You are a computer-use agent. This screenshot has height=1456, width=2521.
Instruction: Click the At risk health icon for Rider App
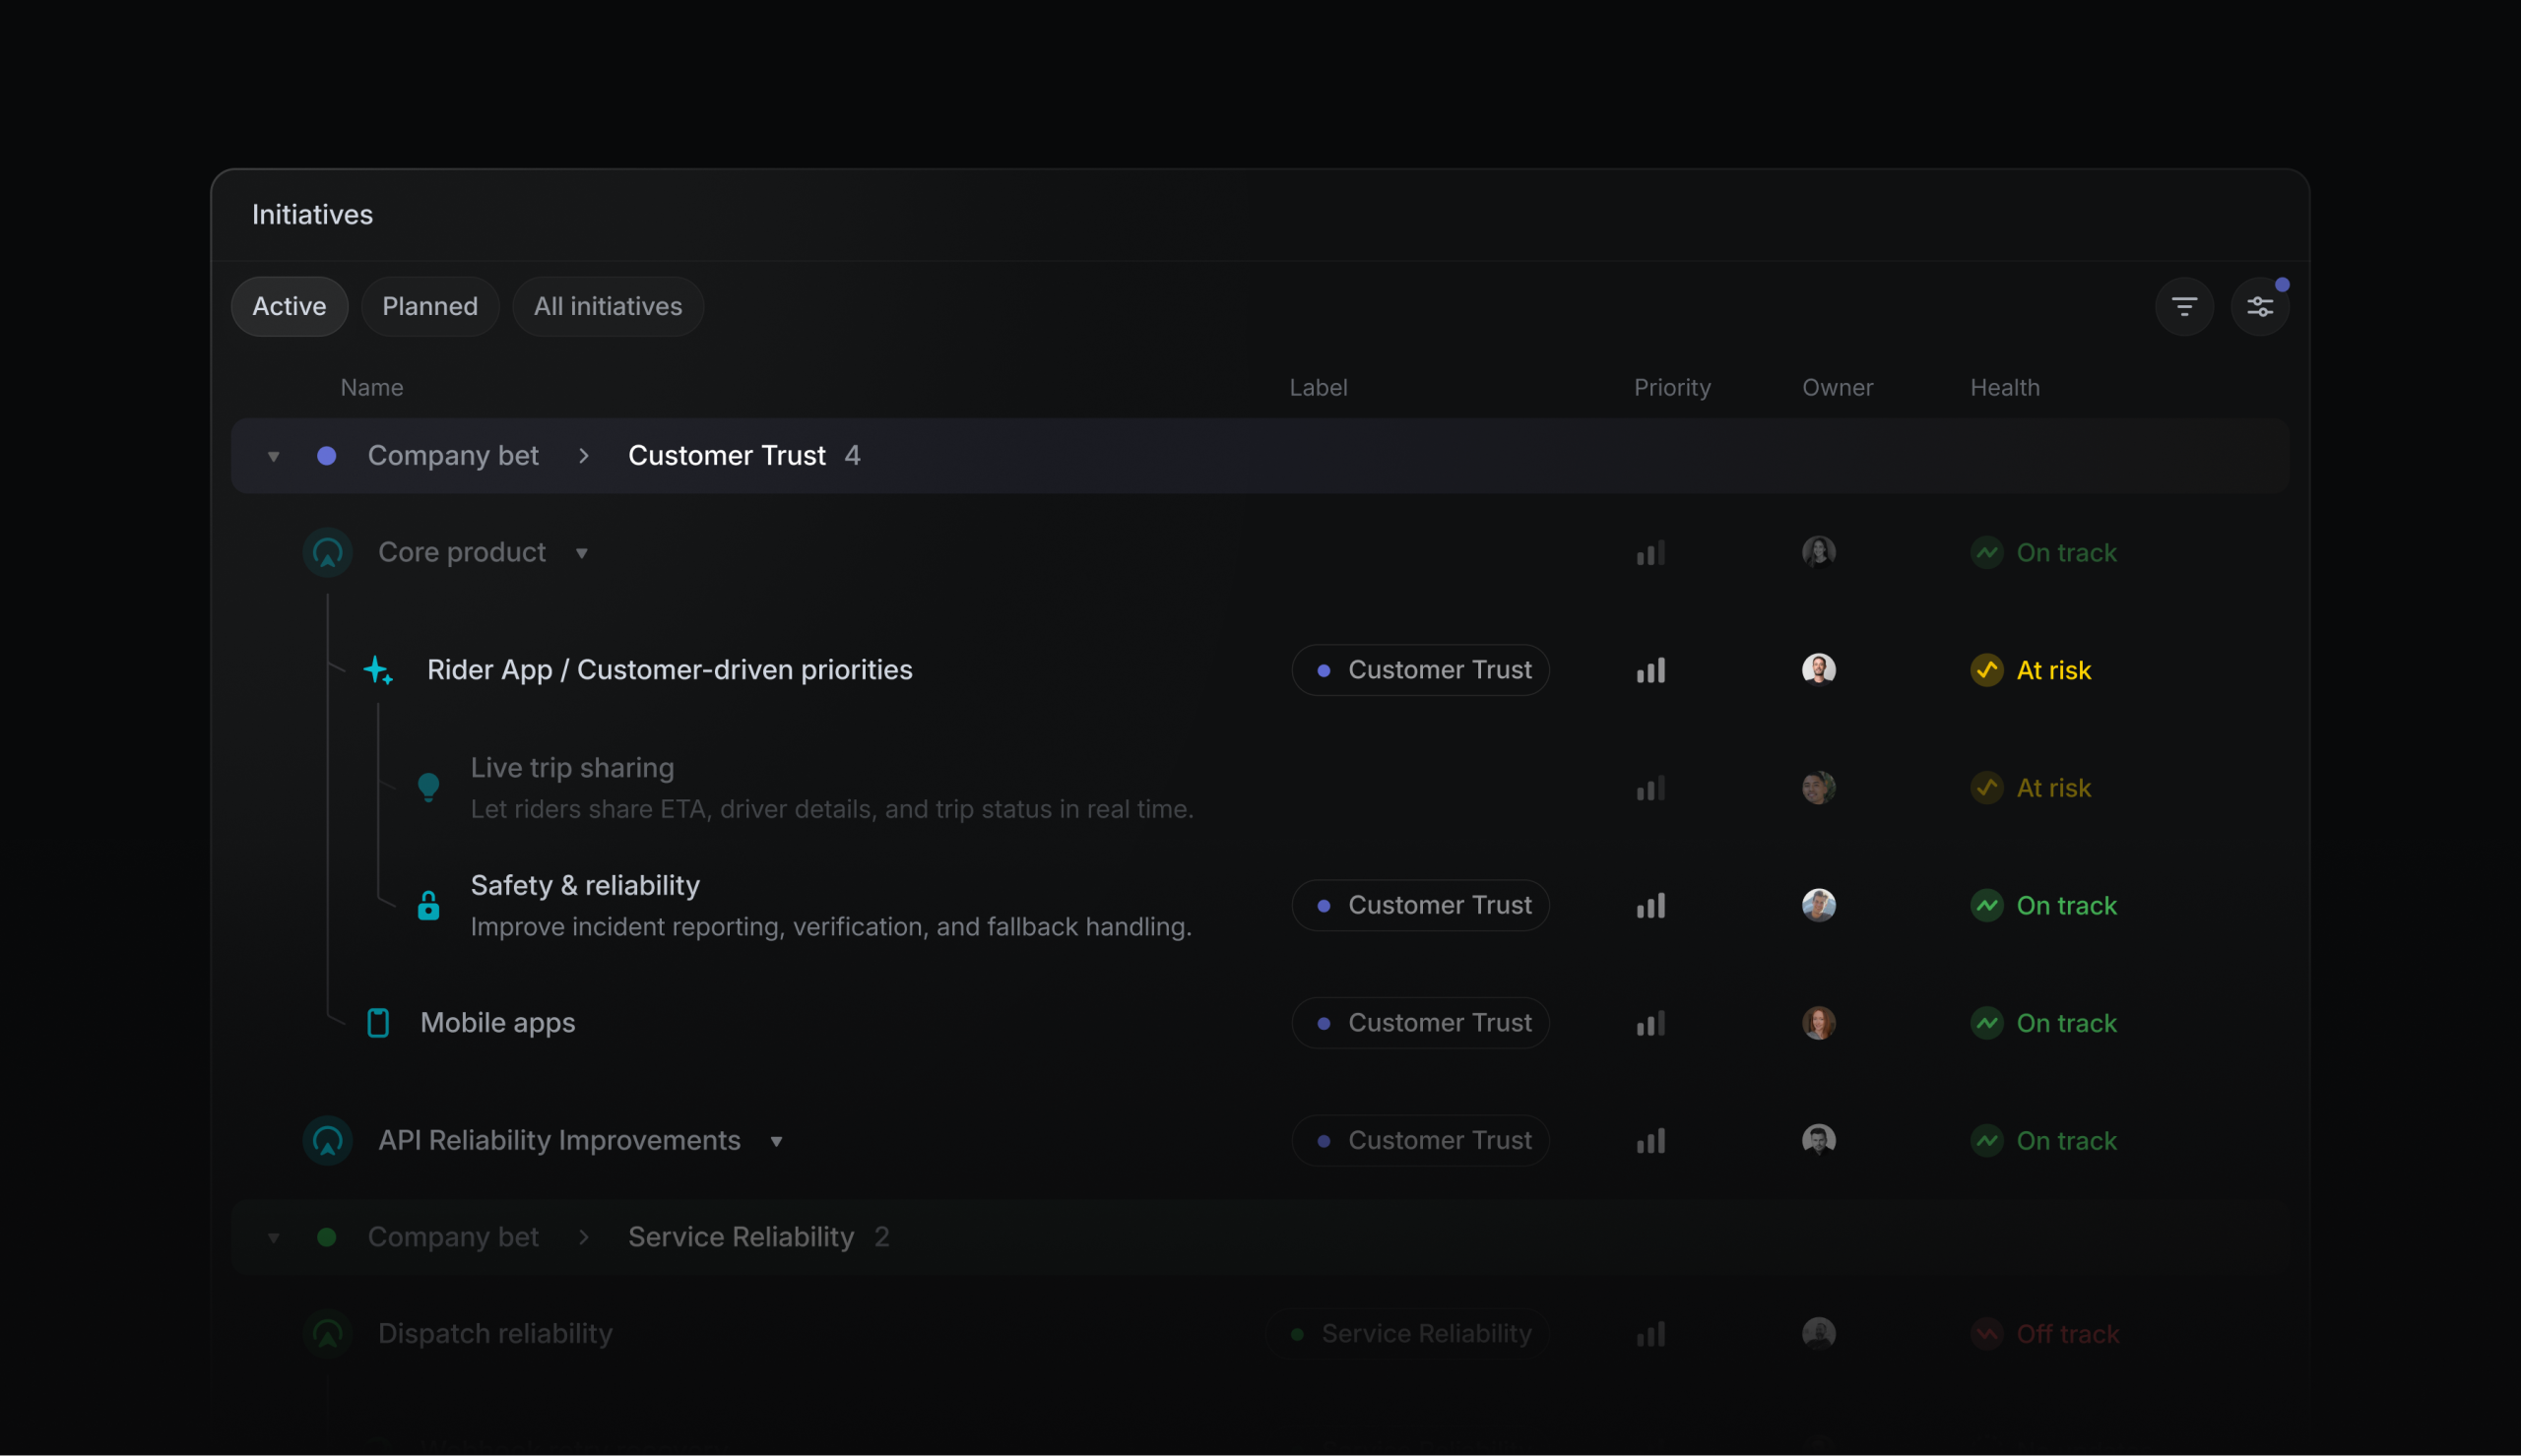point(1987,670)
